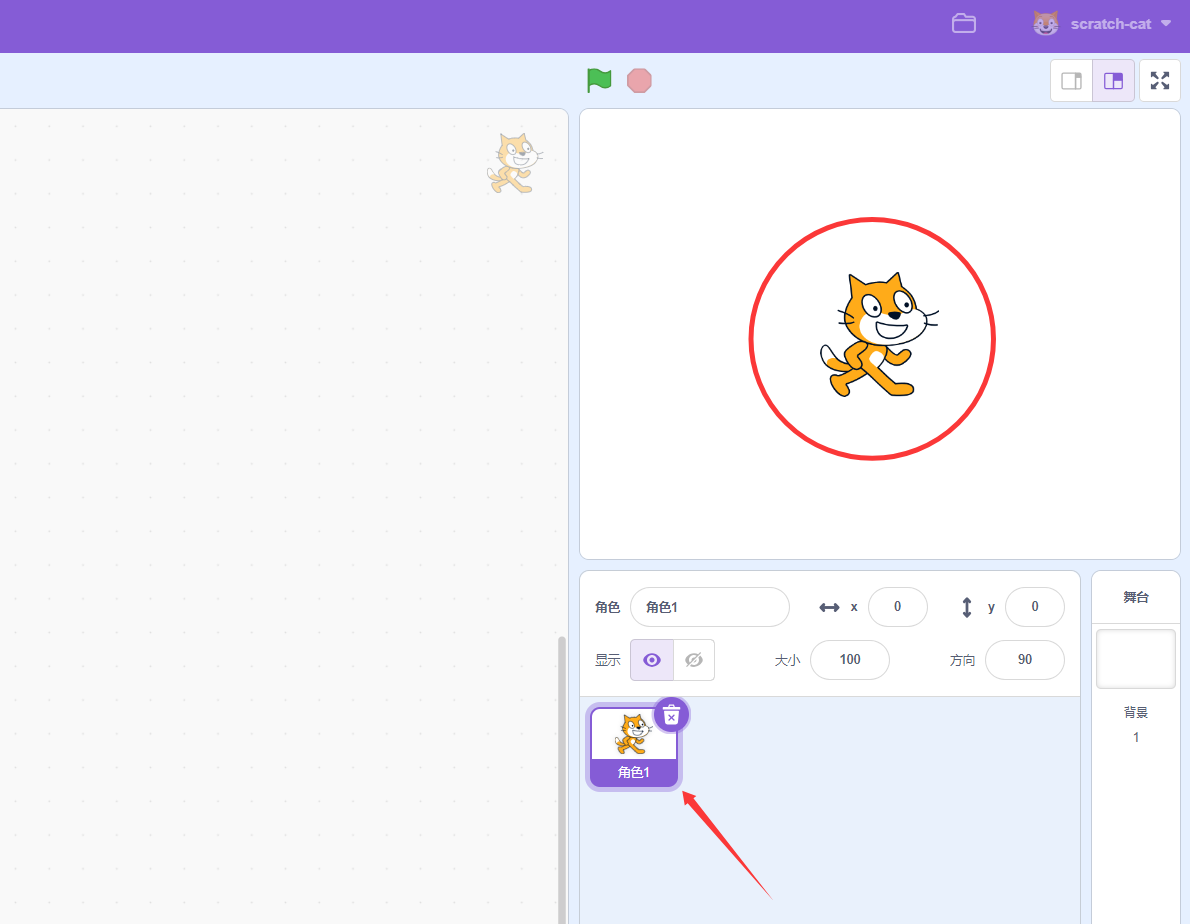Open the 大小 size value control
The width and height of the screenshot is (1190, 924).
849,659
